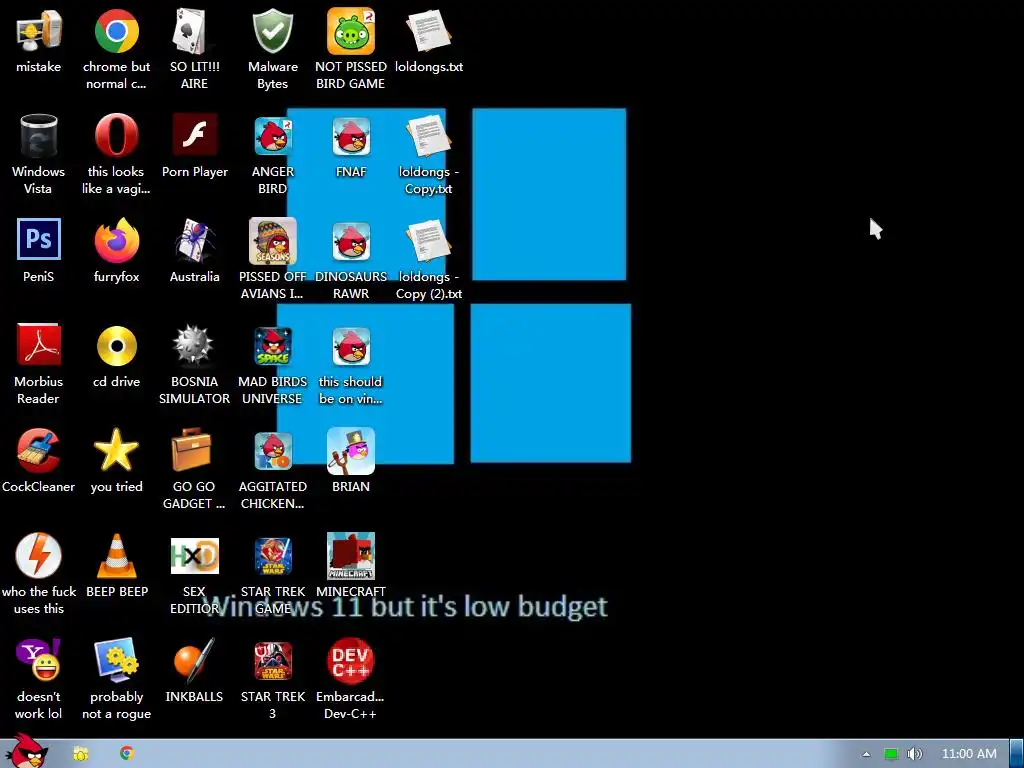Open the 'Morbius Reader' Adobe icon
This screenshot has width=1024, height=768.
point(39,344)
